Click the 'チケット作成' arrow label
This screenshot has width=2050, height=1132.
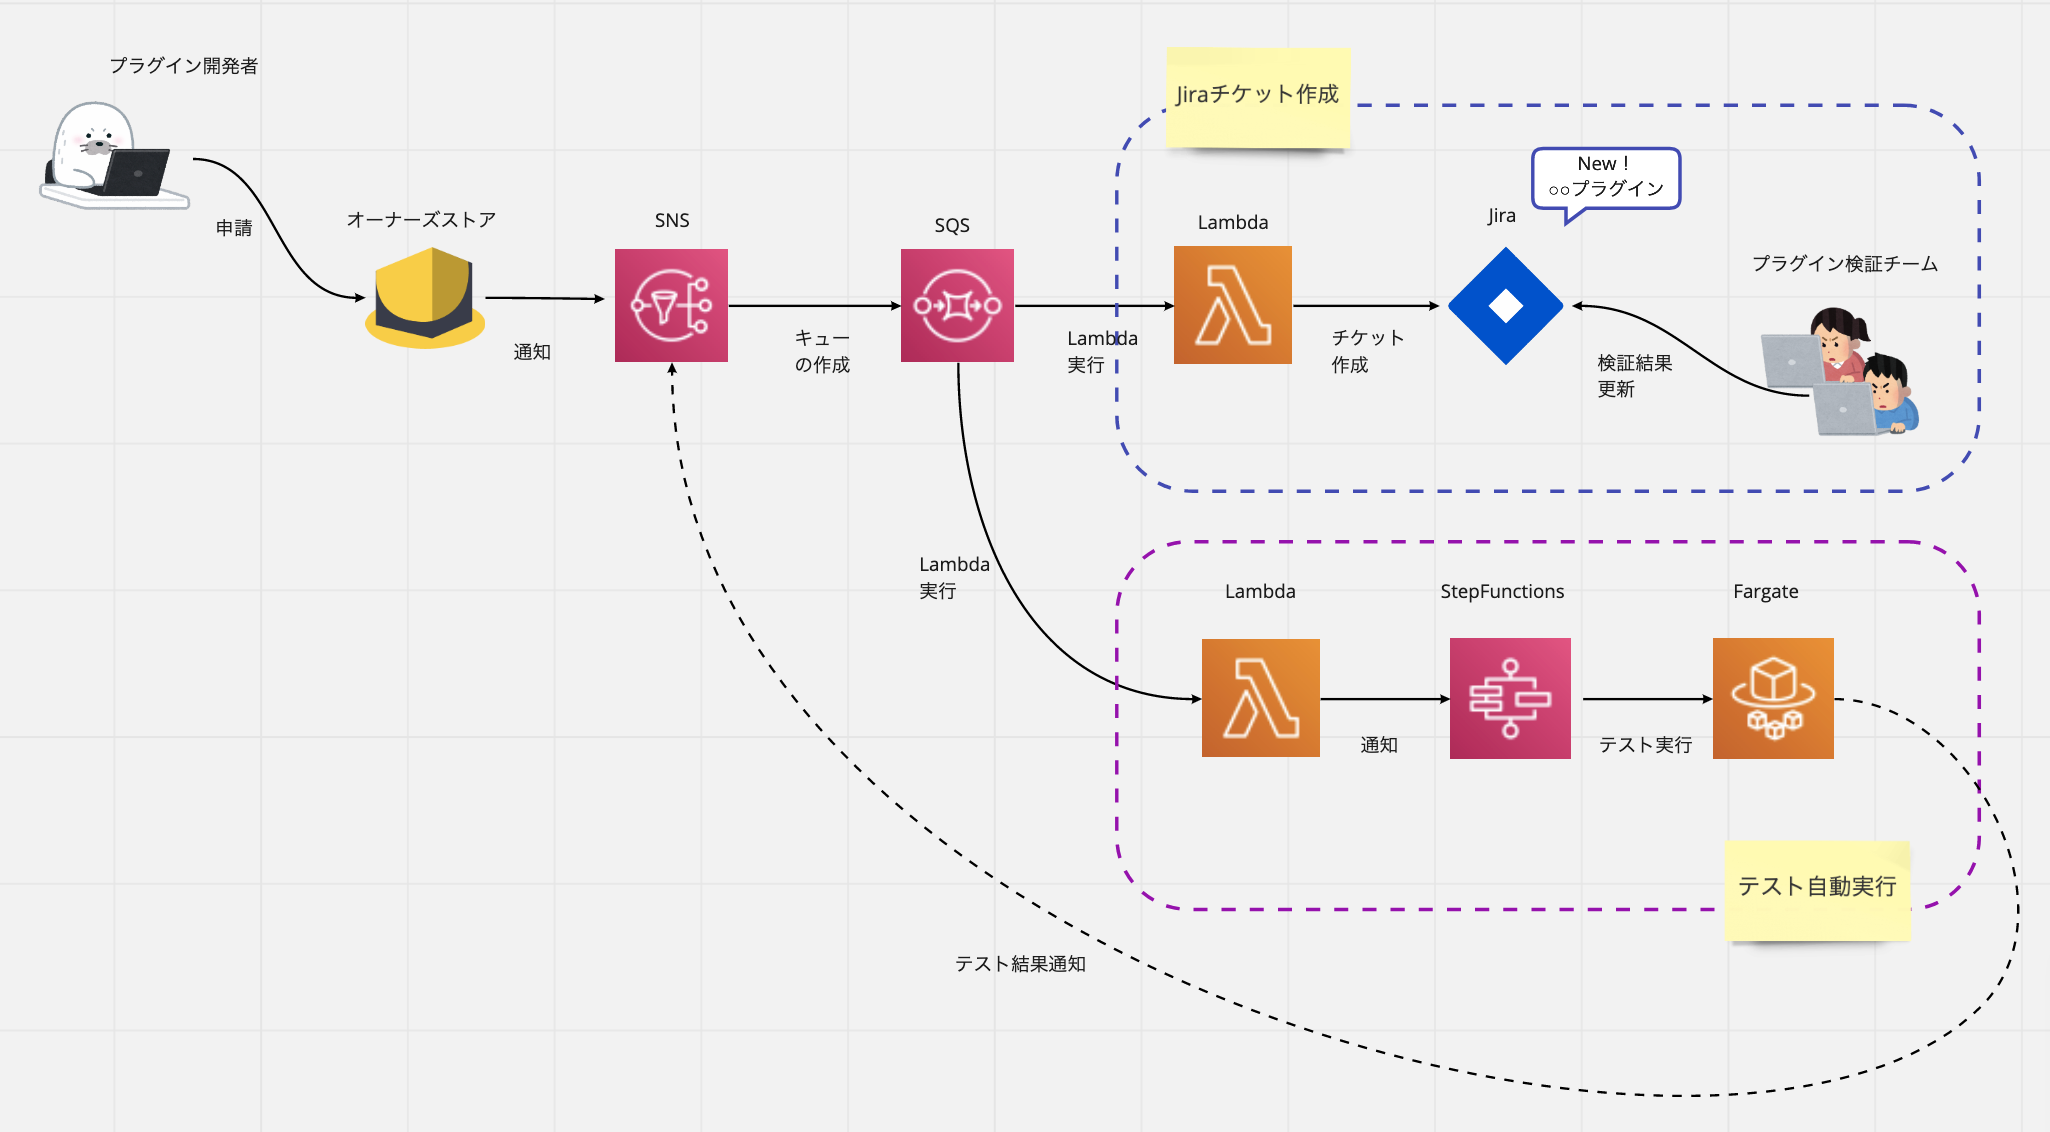point(1367,352)
